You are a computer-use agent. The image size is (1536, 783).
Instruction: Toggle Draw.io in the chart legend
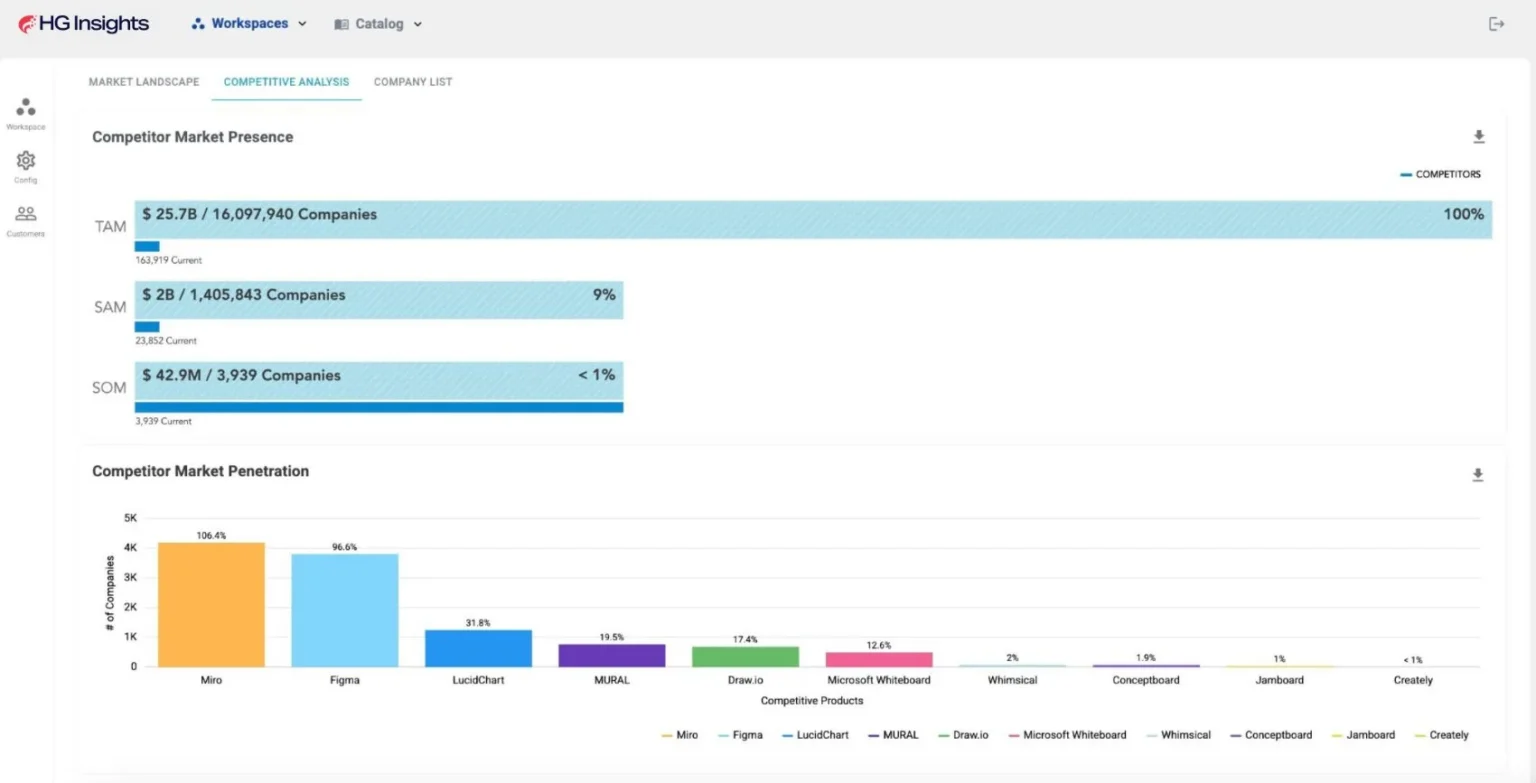coord(963,735)
